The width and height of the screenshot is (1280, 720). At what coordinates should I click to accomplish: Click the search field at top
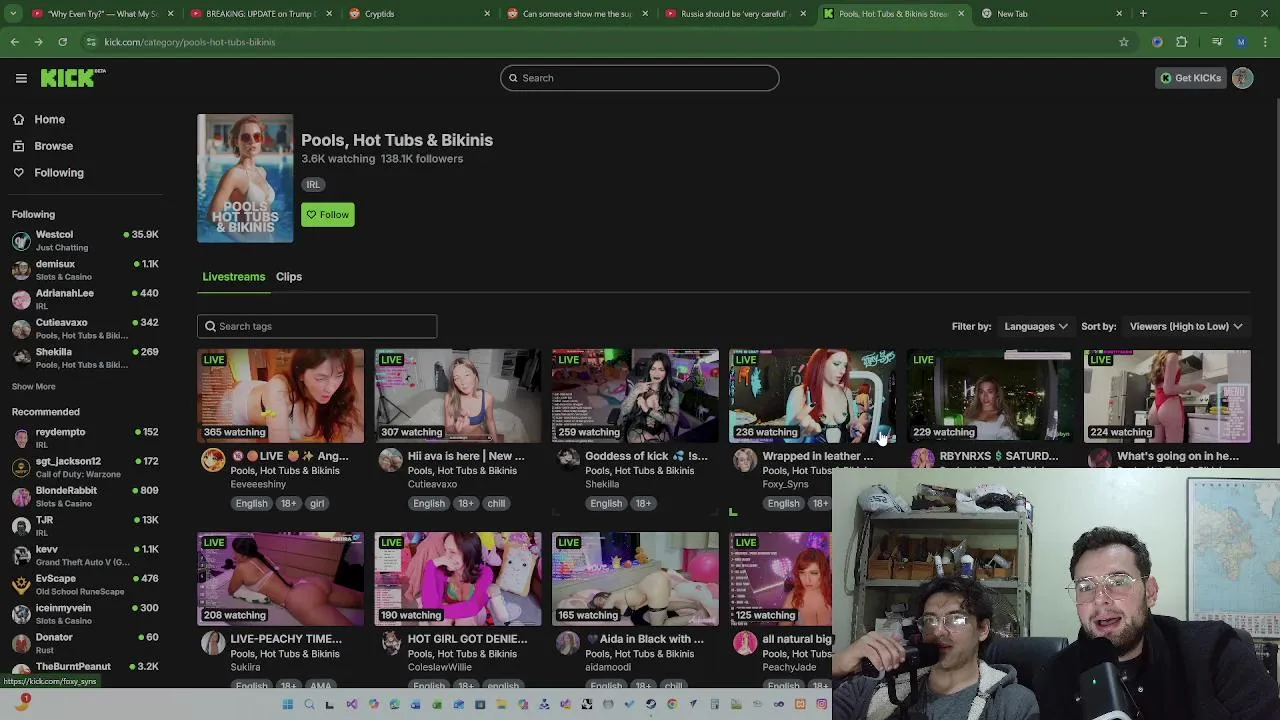point(640,78)
